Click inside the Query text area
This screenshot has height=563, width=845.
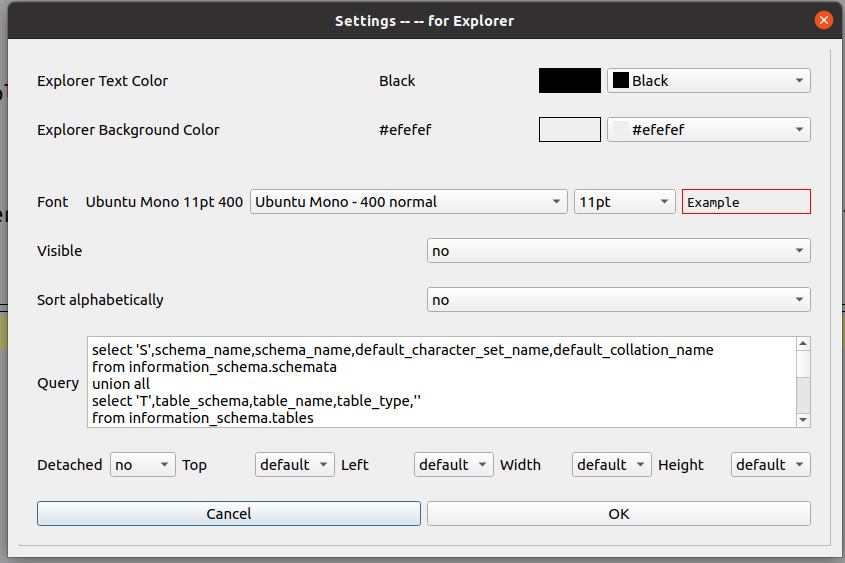click(441, 382)
